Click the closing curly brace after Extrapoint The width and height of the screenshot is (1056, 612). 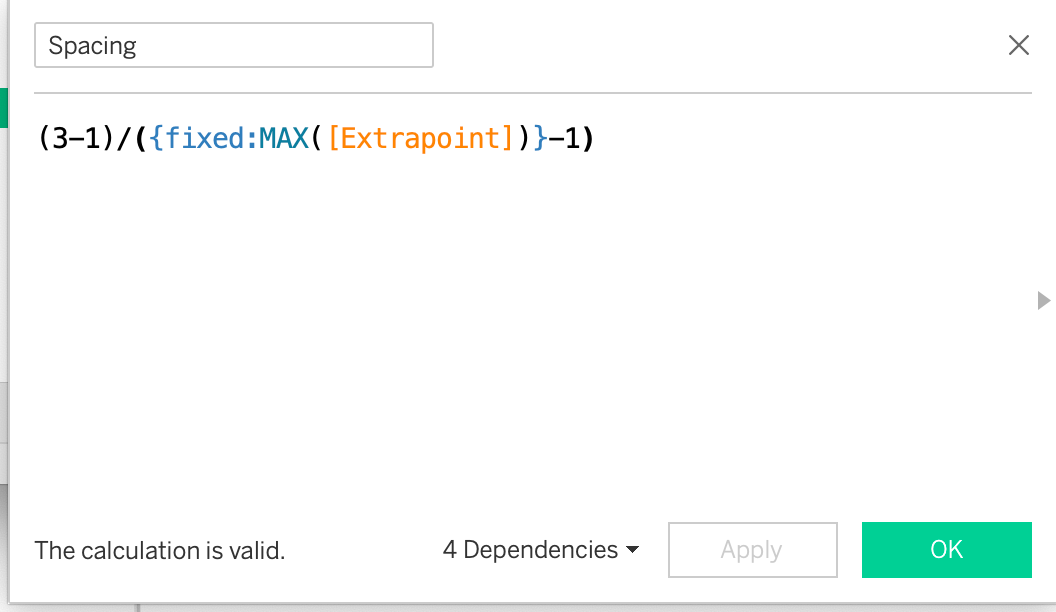coord(539,138)
